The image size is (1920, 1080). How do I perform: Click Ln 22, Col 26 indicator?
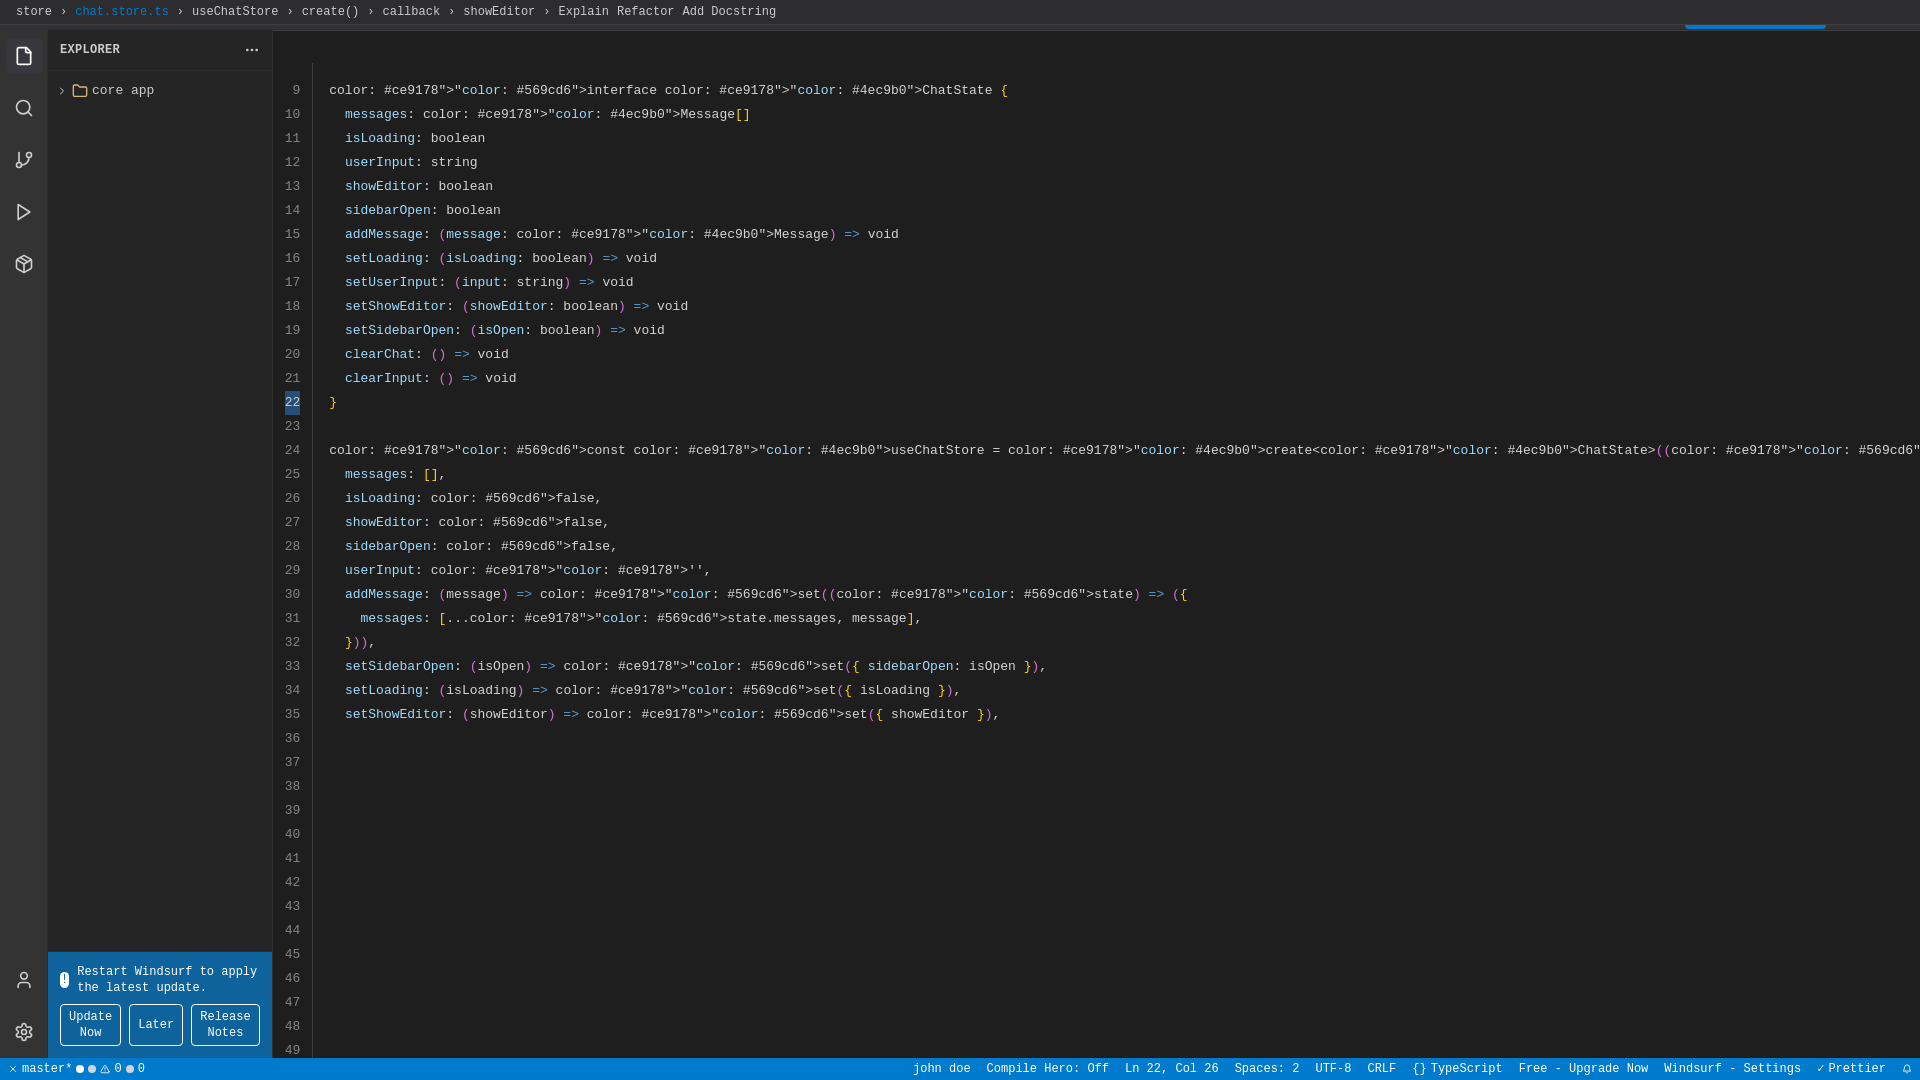tap(1171, 1069)
